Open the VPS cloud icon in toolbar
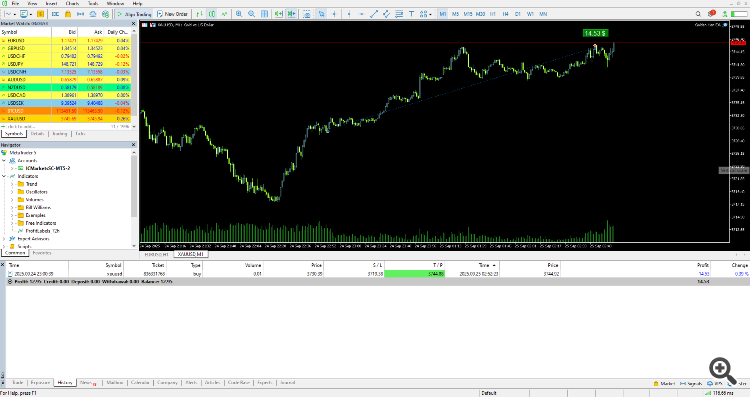Screen dimensions: 750x397 (x=93, y=14)
